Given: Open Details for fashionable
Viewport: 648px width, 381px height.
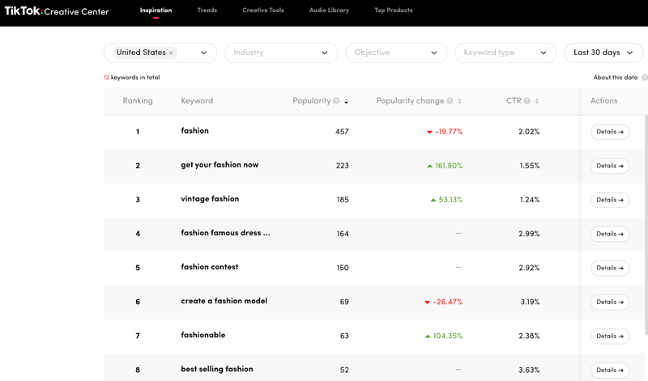Looking at the screenshot, I should coord(610,336).
